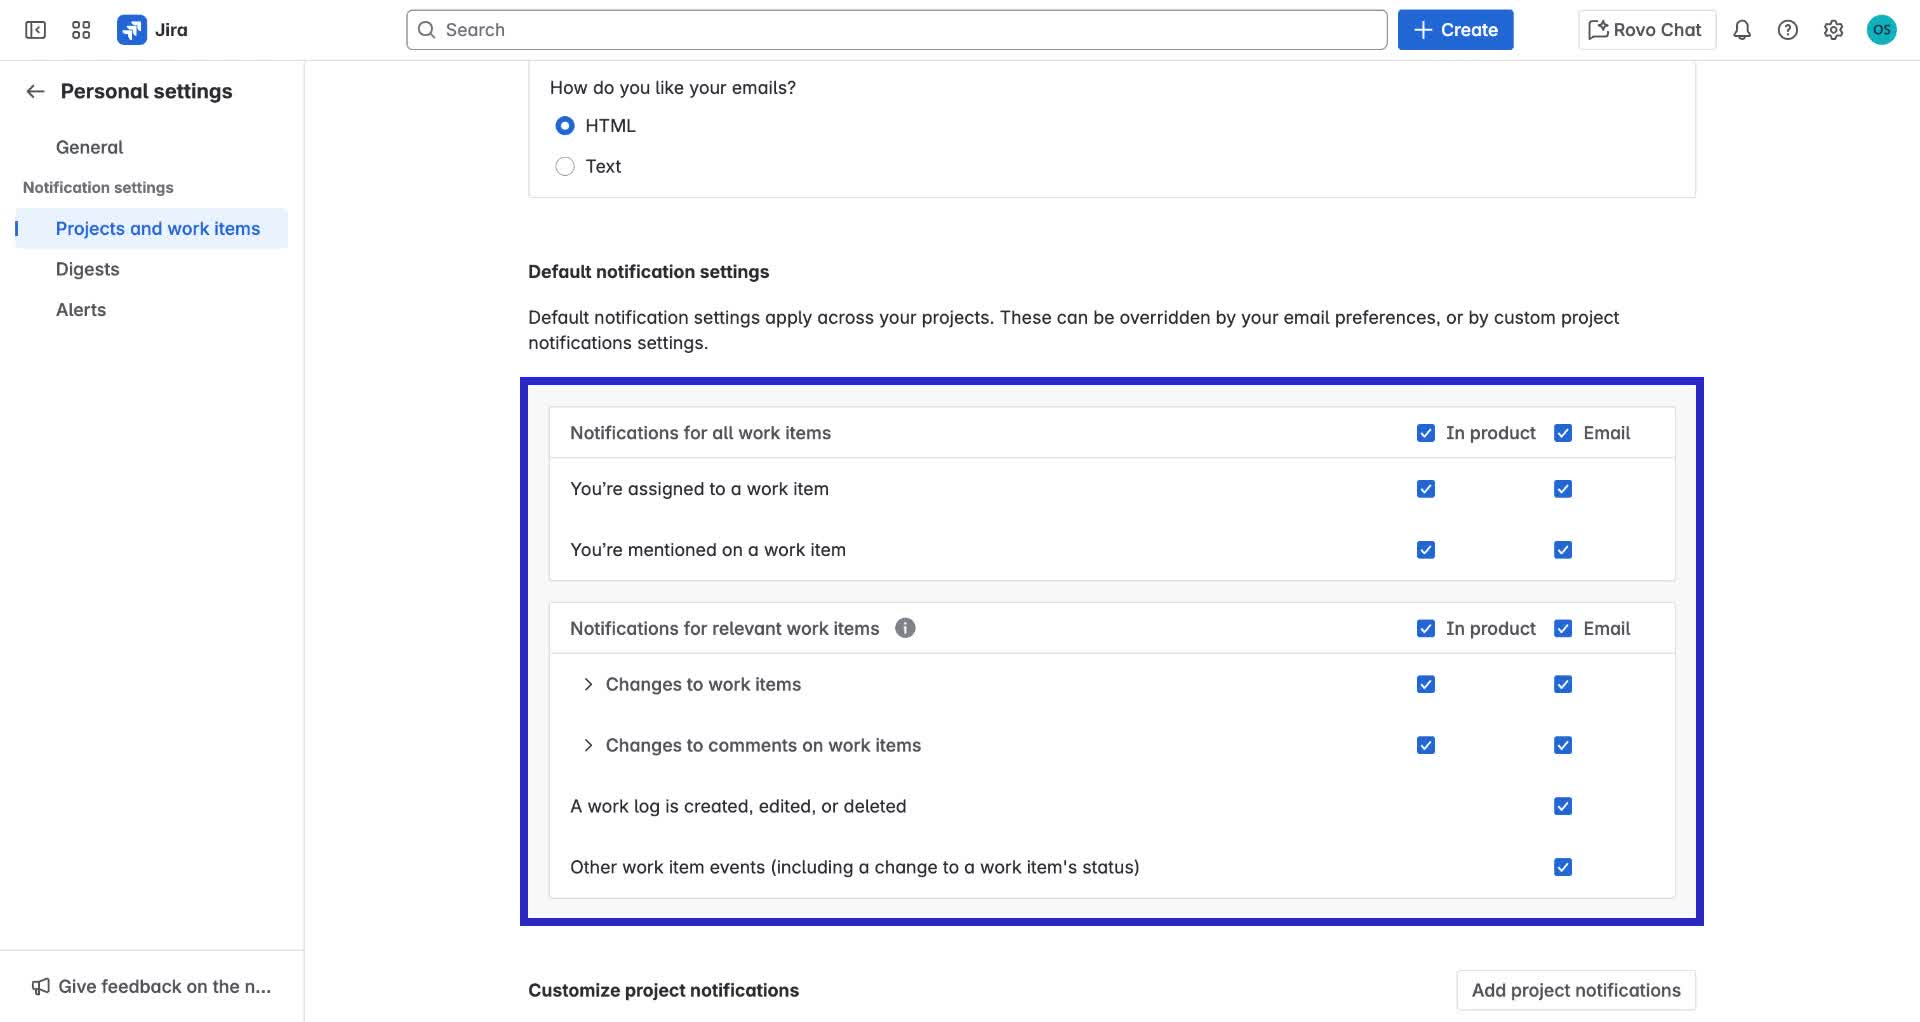Open the help menu
Image resolution: width=1920 pixels, height=1022 pixels.
[1787, 30]
